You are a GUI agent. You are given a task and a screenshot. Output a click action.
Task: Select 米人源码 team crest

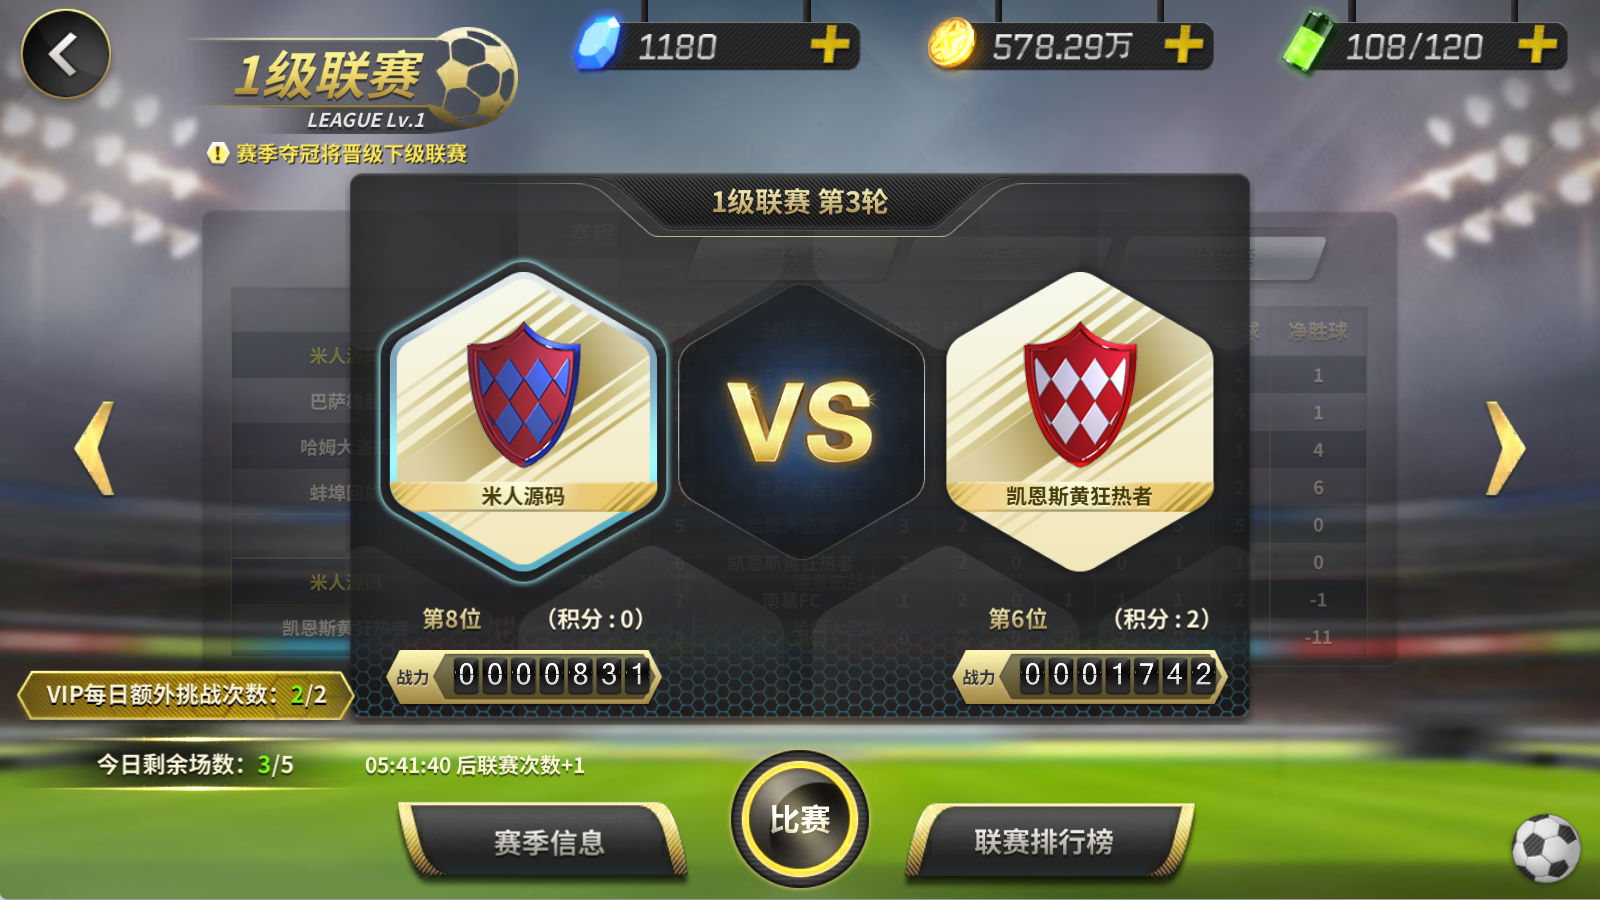(x=523, y=421)
